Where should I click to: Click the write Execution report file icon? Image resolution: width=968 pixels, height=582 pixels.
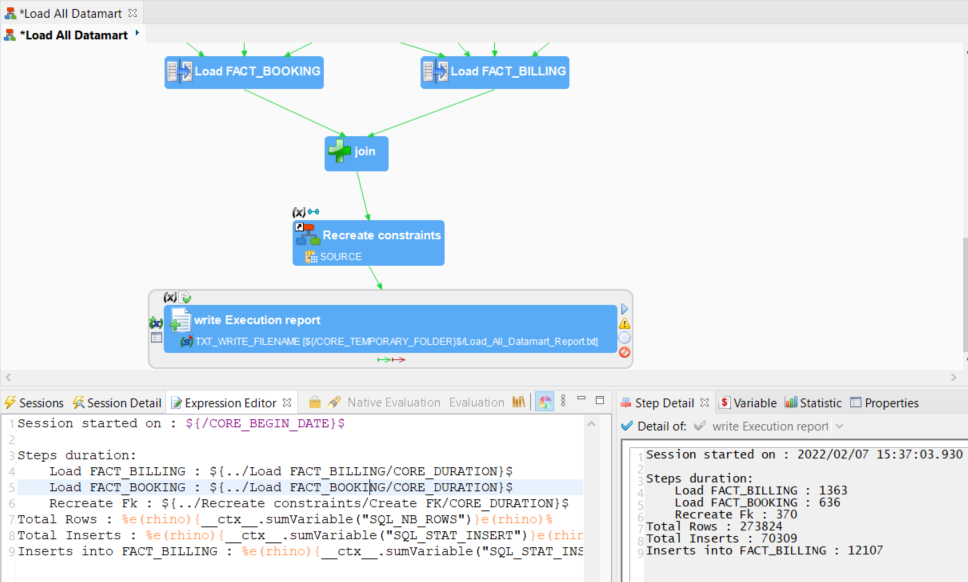click(180, 319)
